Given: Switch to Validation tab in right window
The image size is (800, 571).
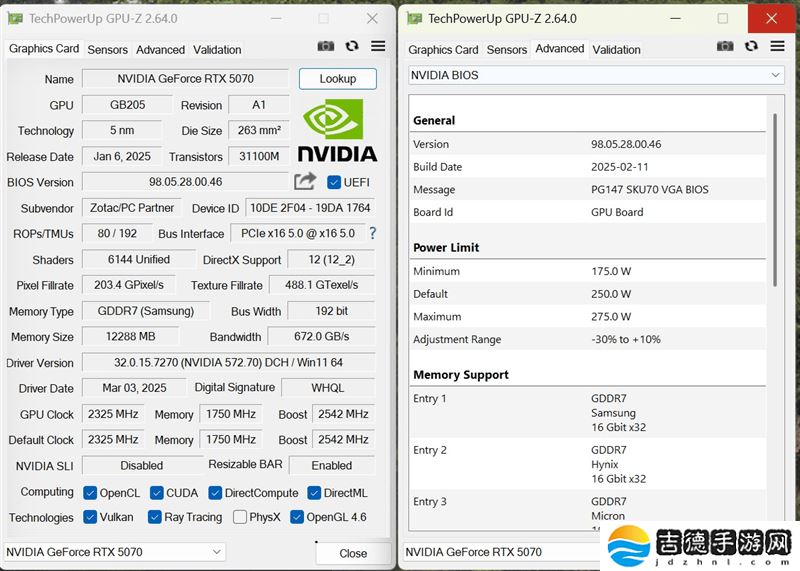Looking at the screenshot, I should (616, 50).
